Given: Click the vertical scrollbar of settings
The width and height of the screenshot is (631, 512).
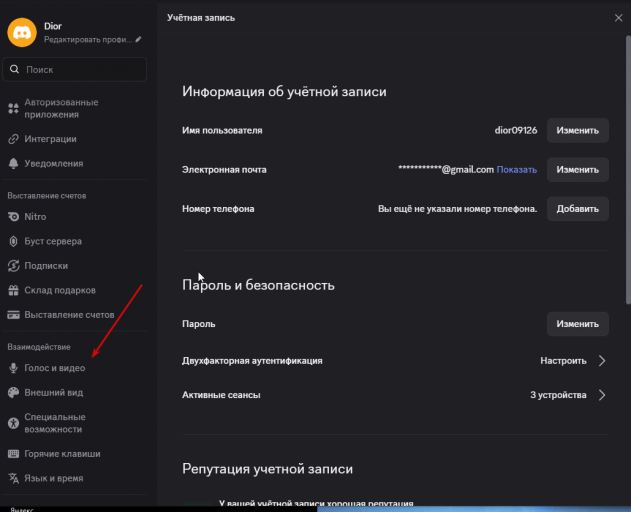Looking at the screenshot, I should pyautogui.click(x=628, y=170).
